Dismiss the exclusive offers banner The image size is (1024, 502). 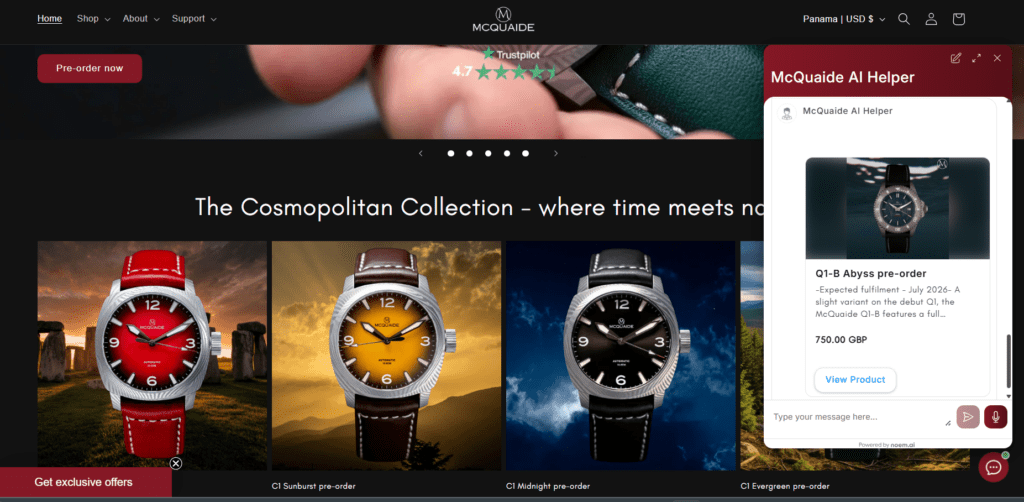(x=176, y=463)
